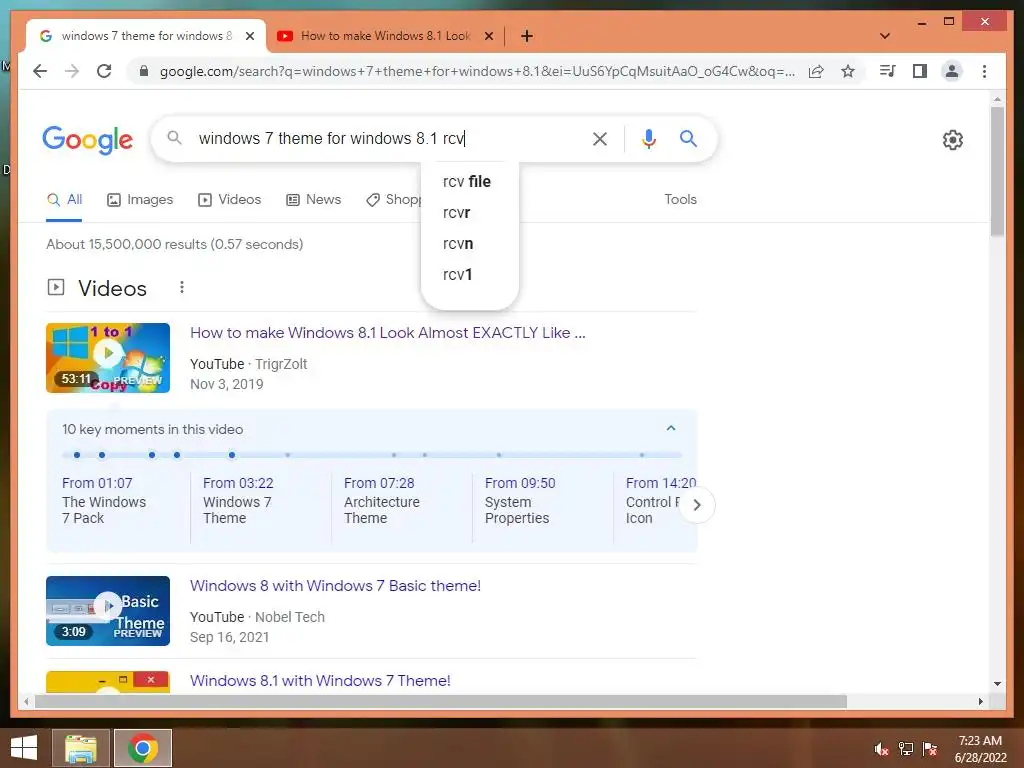Open 'Windows 8 with Windows 7 Basic theme!' link
1024x768 pixels.
coord(336,586)
